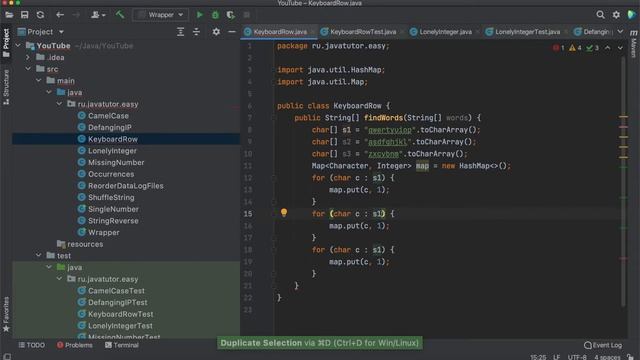
Task: Click line number 15 in gutter
Action: tap(248, 213)
